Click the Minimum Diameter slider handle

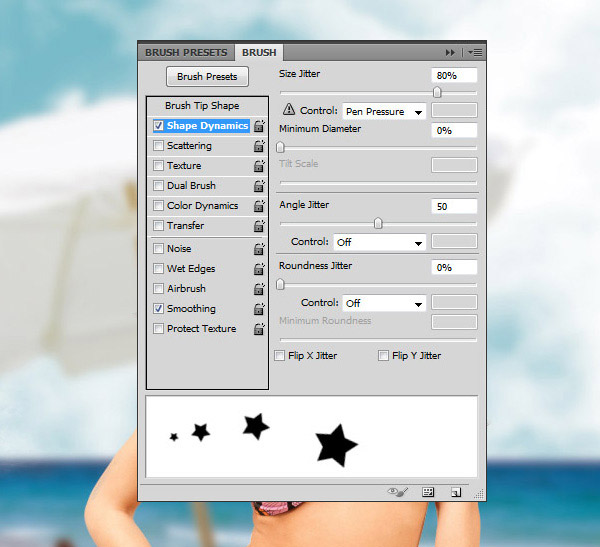[x=280, y=147]
